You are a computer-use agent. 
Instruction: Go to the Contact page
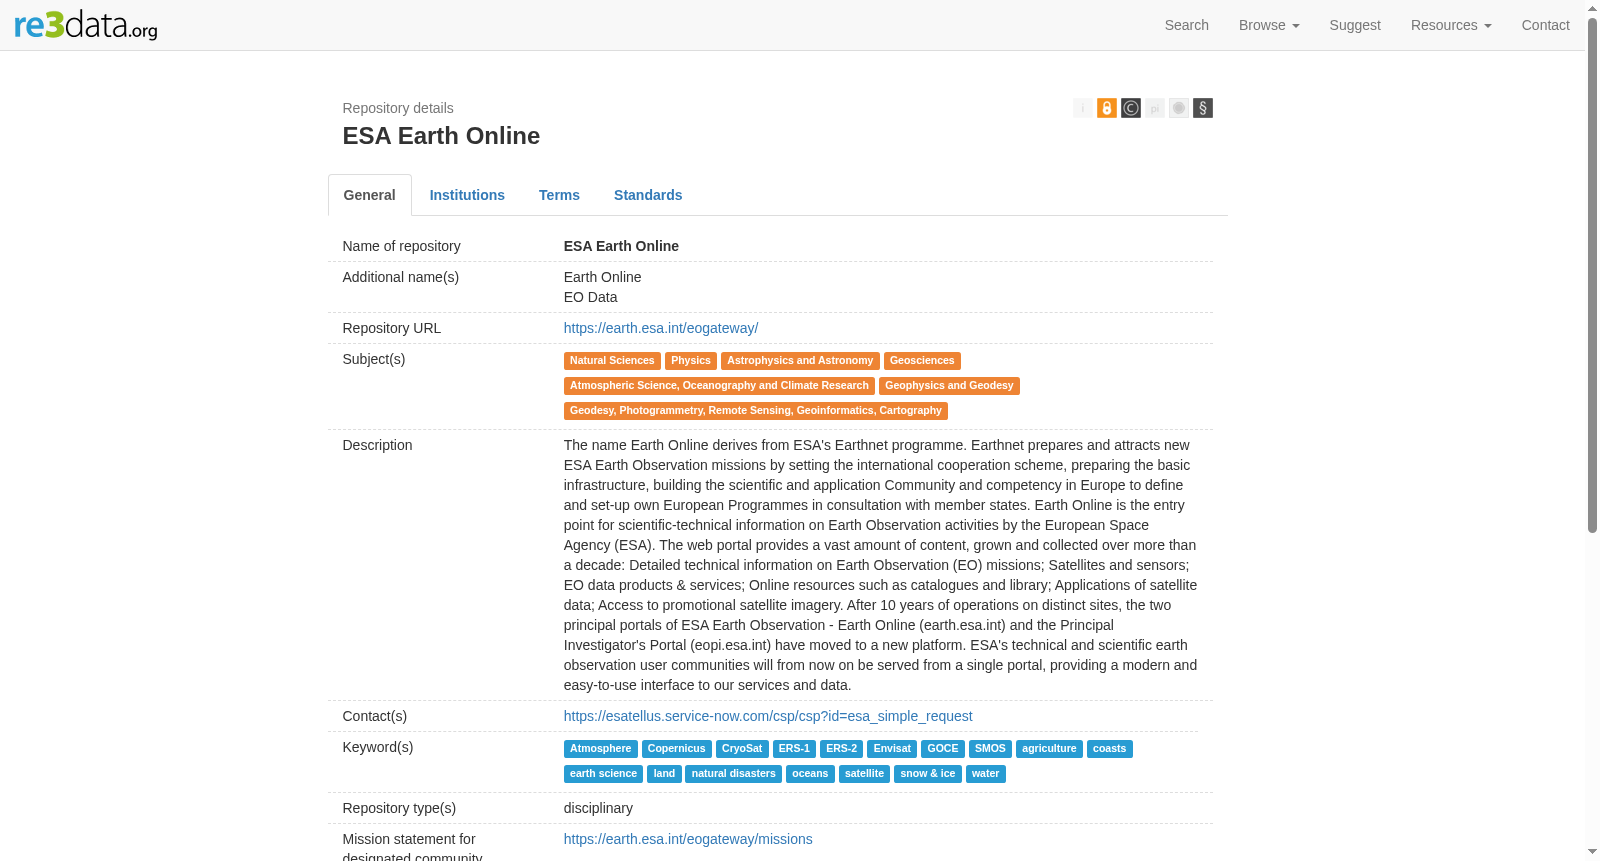pos(1545,25)
